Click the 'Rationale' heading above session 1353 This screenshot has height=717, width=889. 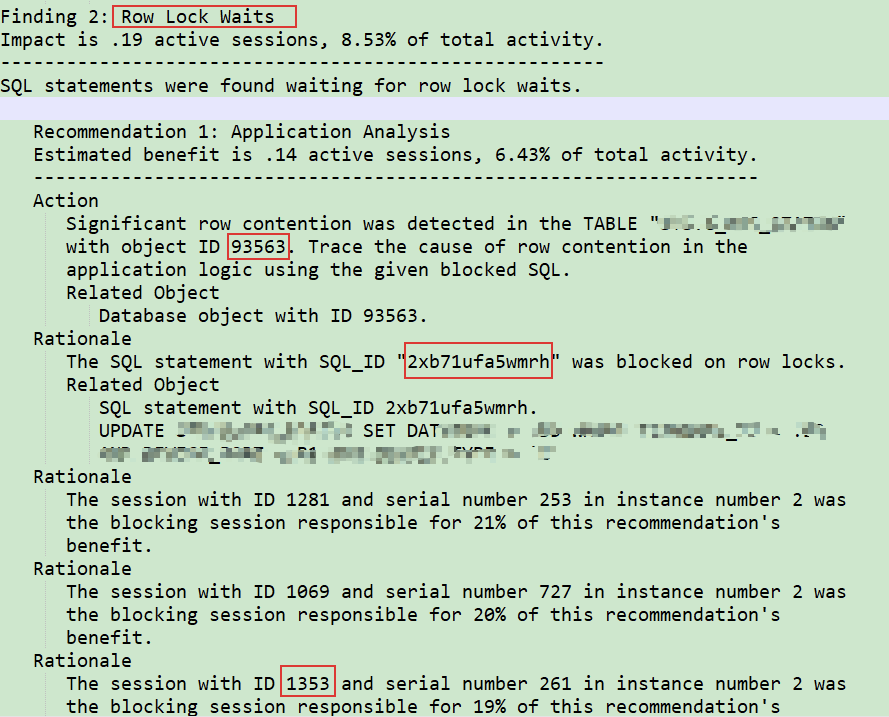82,661
